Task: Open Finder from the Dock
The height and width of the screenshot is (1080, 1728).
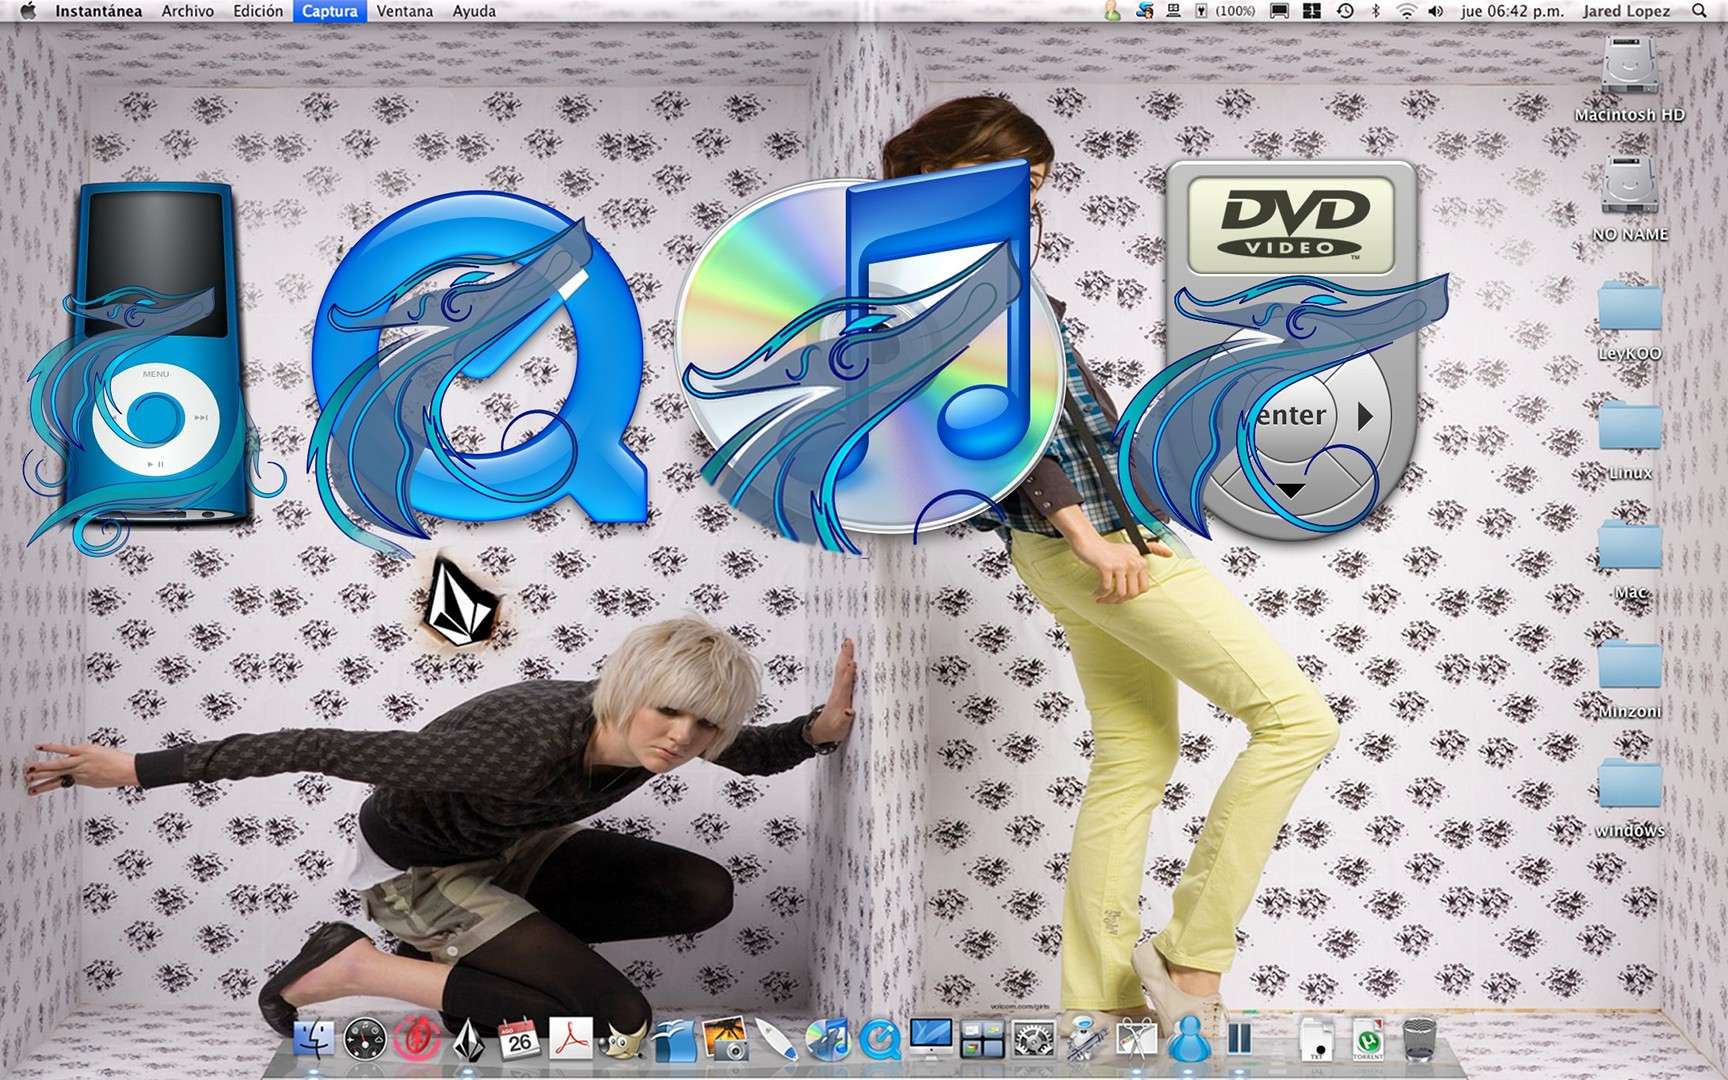Action: point(313,1040)
